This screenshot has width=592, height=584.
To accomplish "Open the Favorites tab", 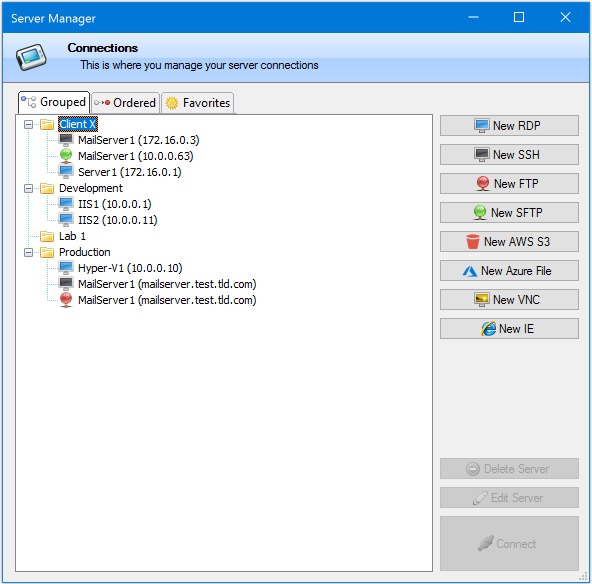I will [x=198, y=103].
